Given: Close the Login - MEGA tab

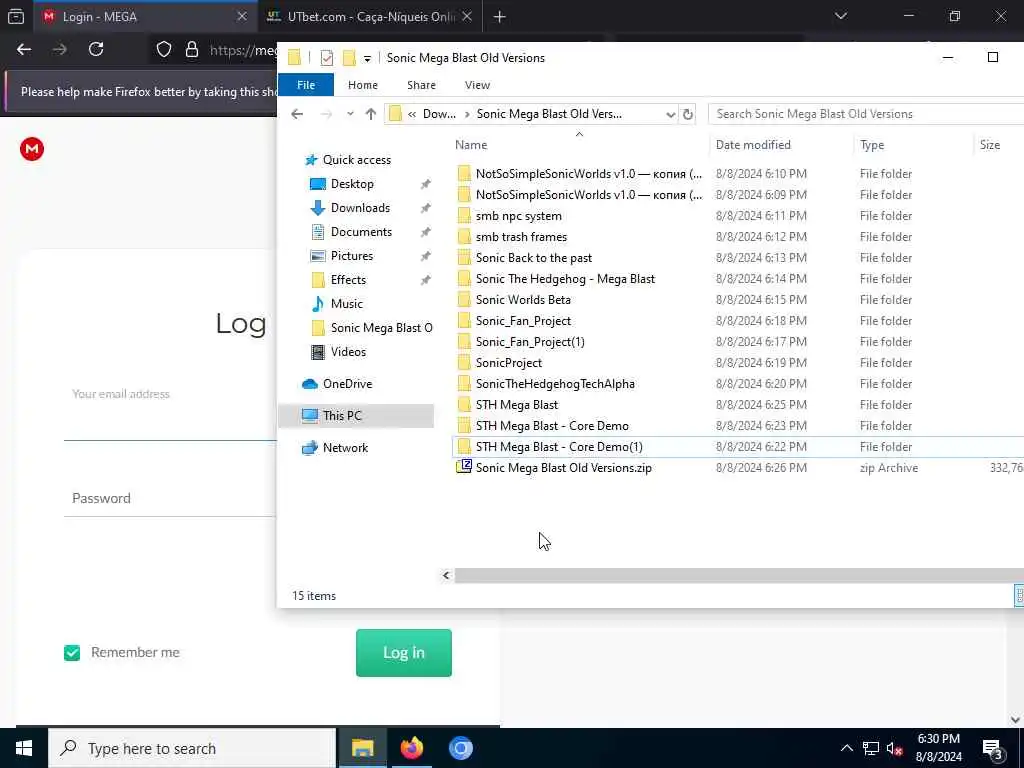Looking at the screenshot, I should (242, 17).
